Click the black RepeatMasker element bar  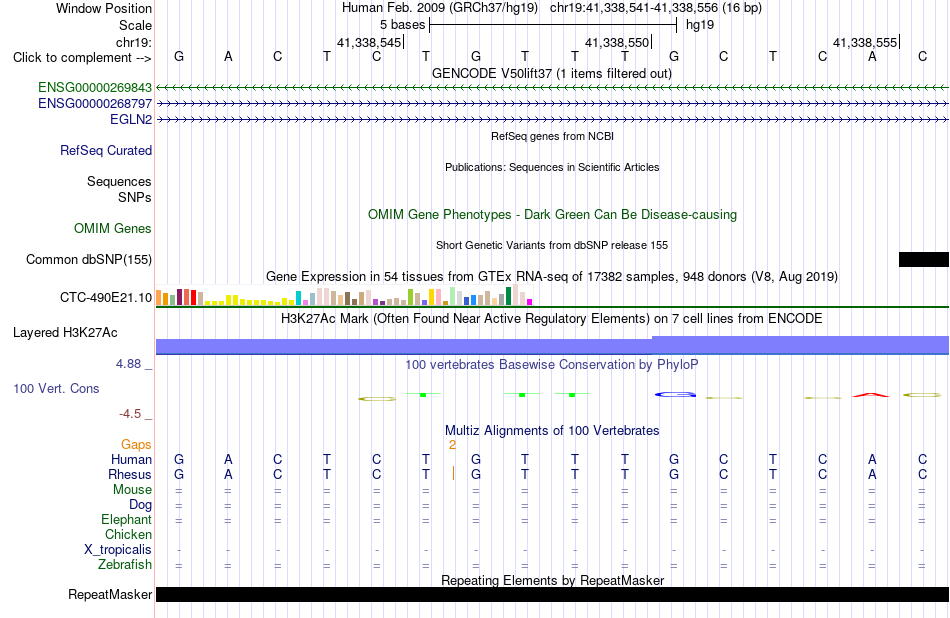tap(552, 594)
